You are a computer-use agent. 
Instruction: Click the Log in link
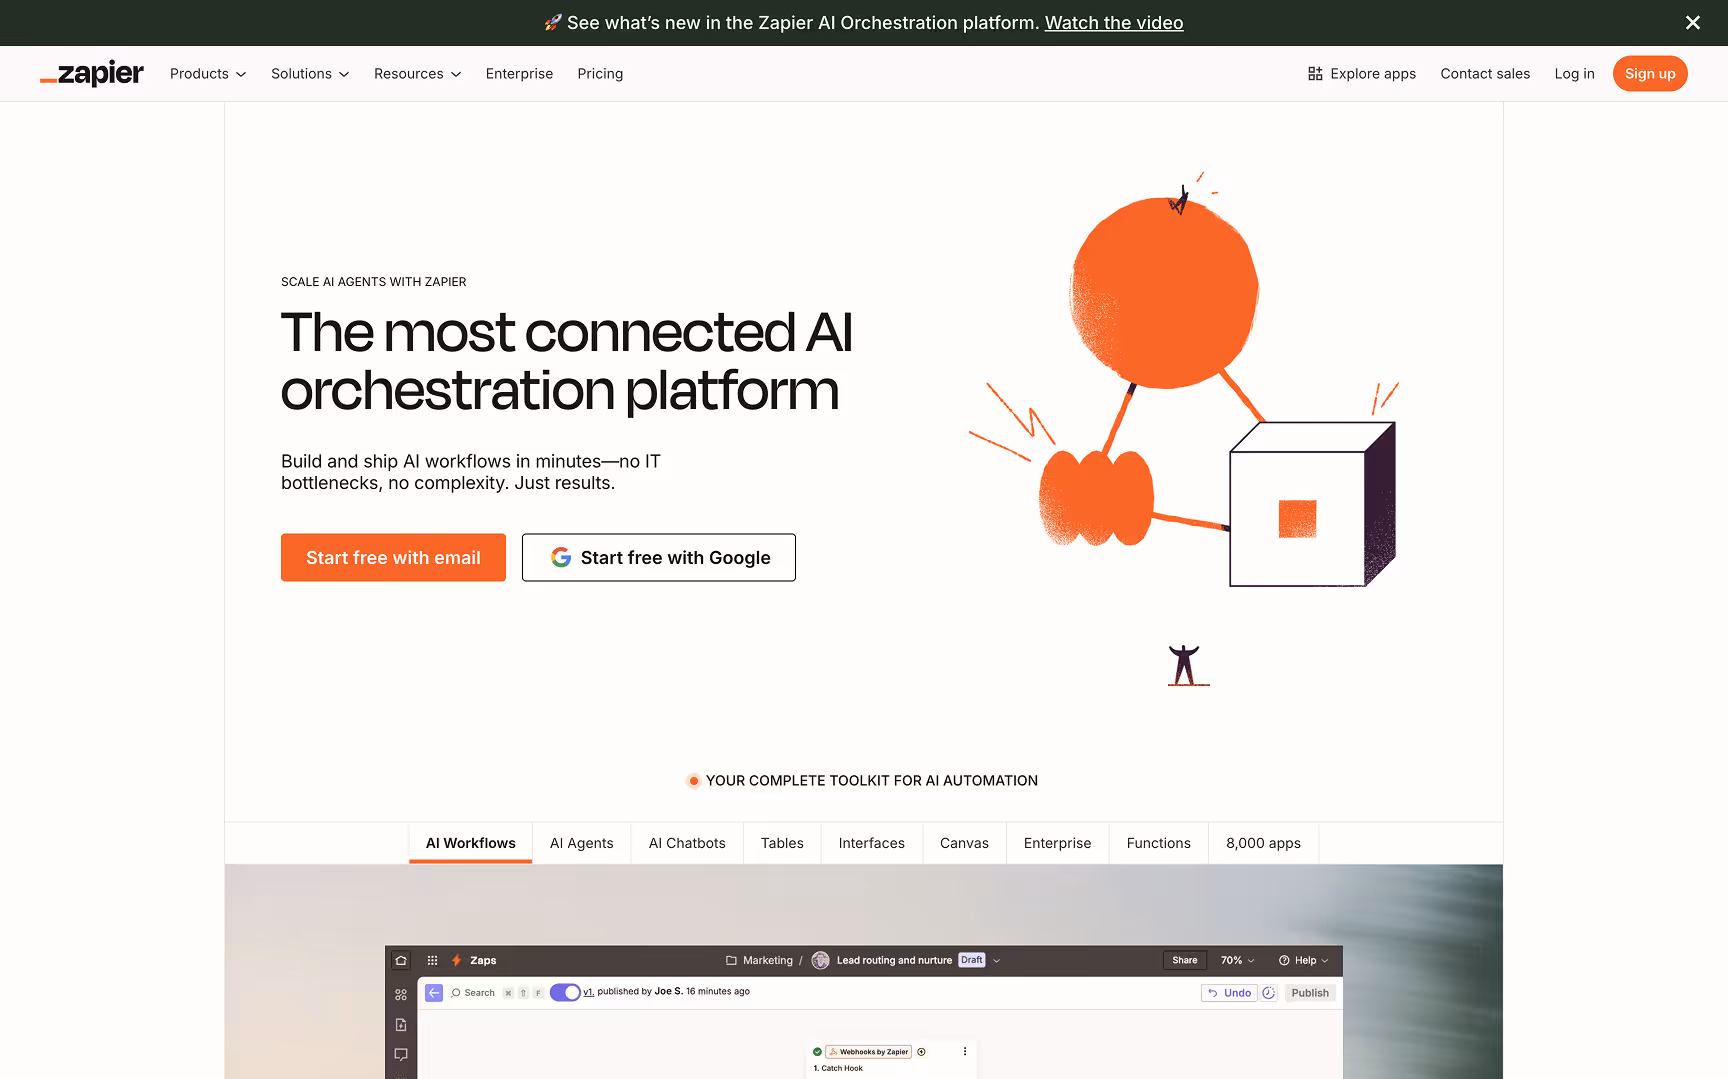click(x=1574, y=74)
